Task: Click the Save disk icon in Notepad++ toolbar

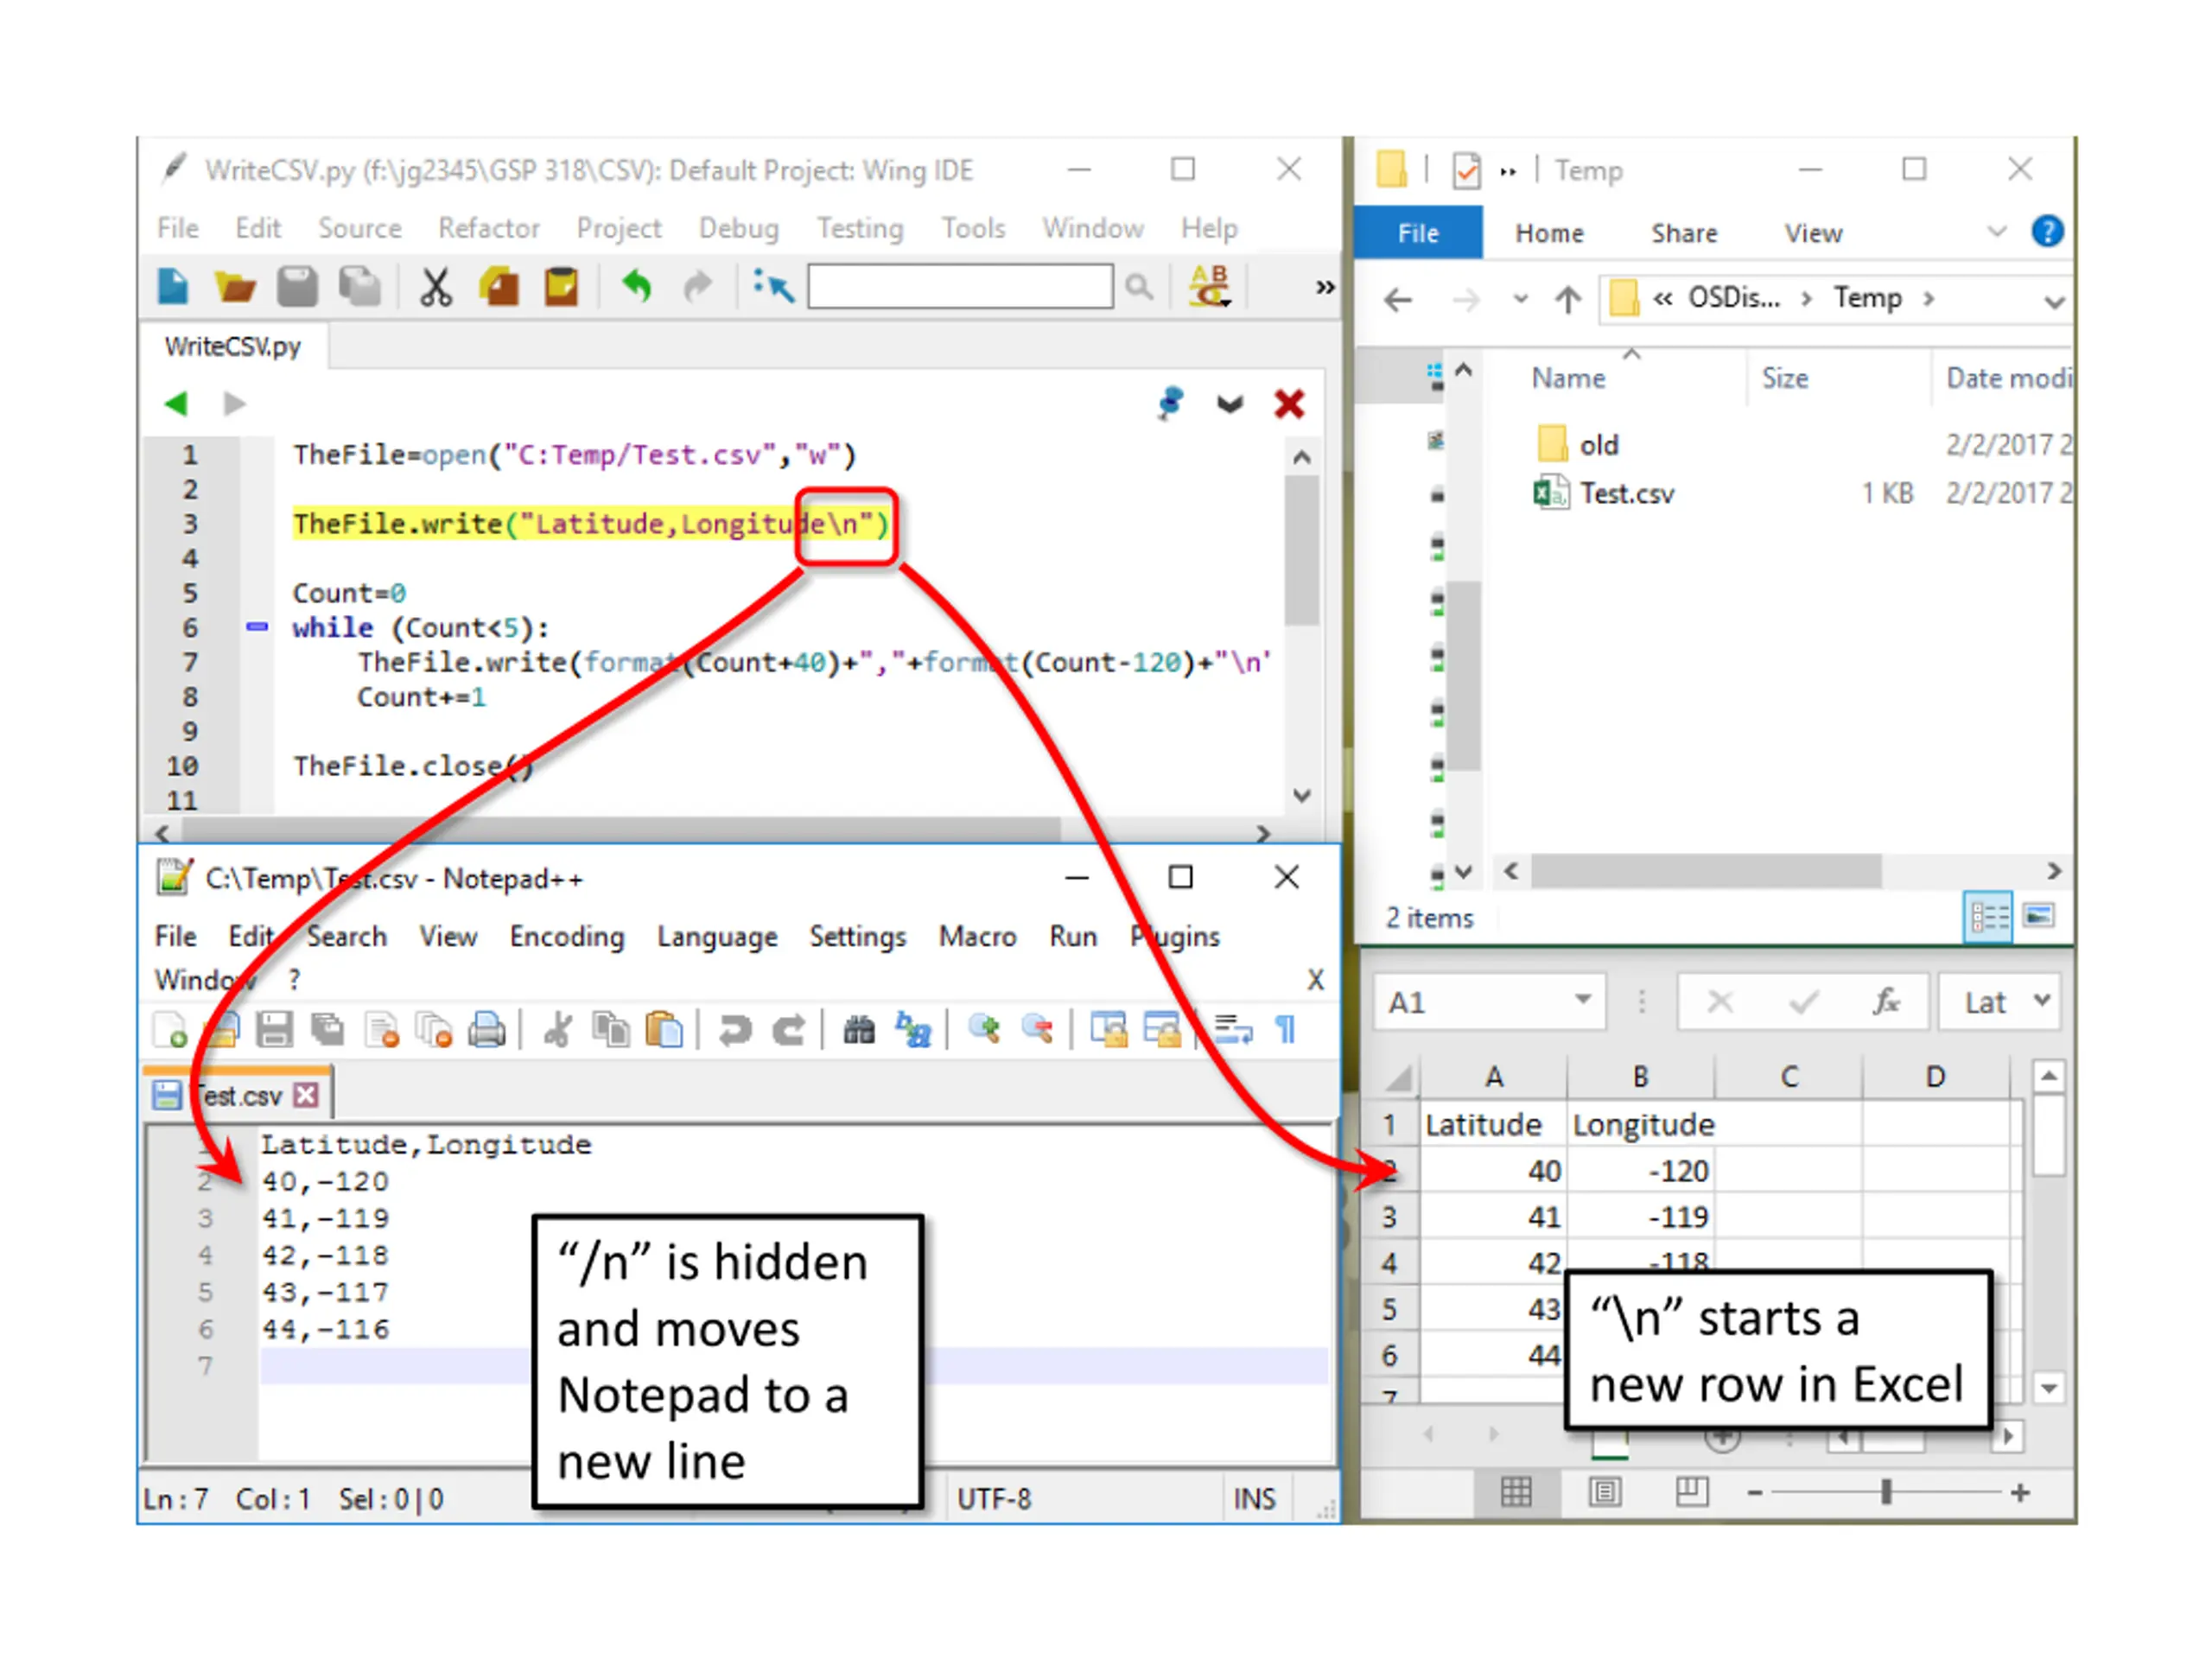Action: 273,1030
